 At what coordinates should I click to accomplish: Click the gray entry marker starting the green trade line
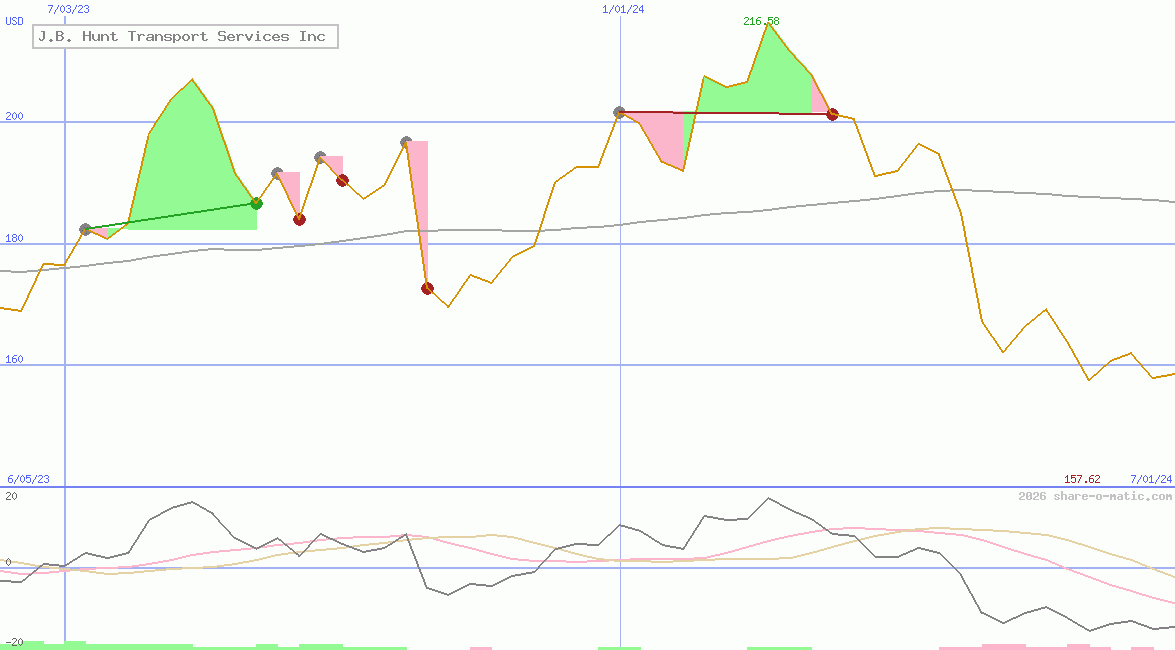coord(85,229)
